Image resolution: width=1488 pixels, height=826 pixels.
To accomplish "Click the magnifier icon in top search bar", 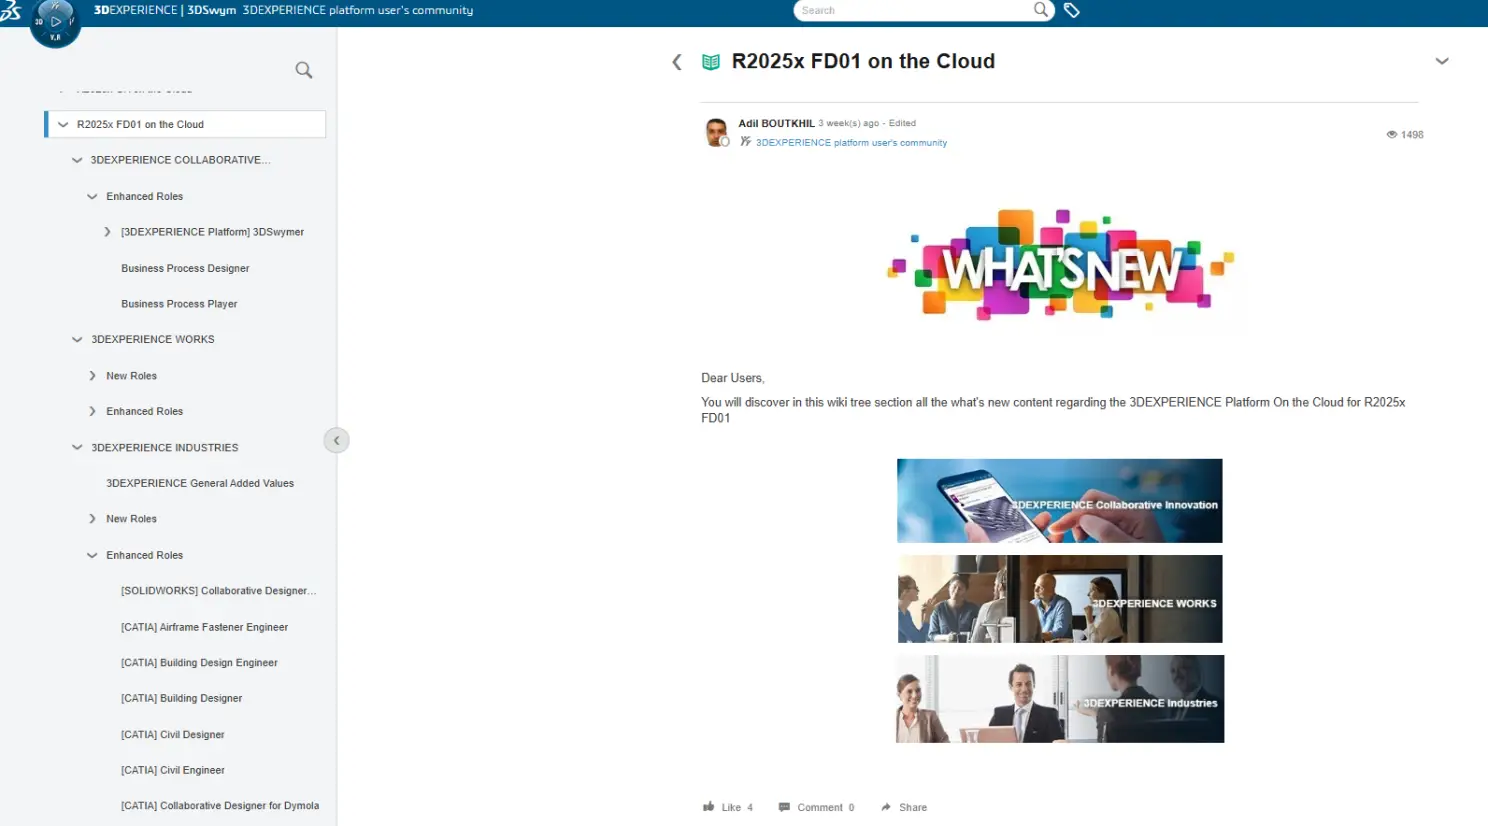I will pos(1041,10).
